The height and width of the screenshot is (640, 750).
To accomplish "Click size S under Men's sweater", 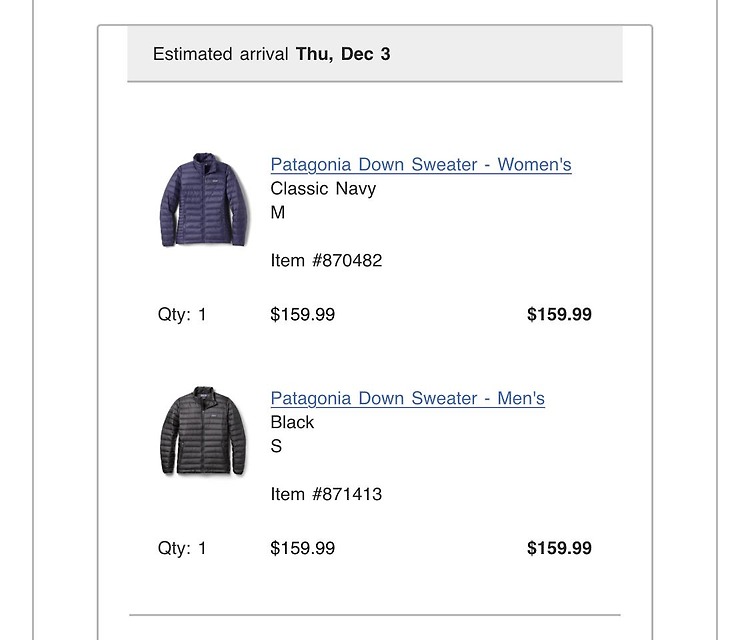I will 276,446.
